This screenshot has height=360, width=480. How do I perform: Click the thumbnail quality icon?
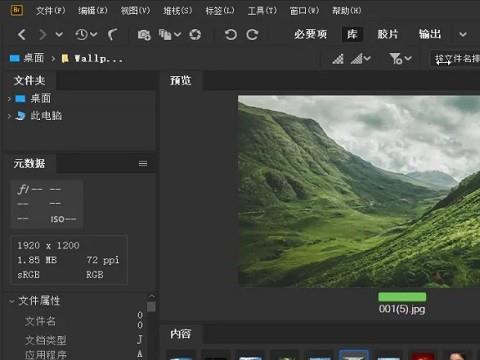pyautogui.click(x=338, y=59)
